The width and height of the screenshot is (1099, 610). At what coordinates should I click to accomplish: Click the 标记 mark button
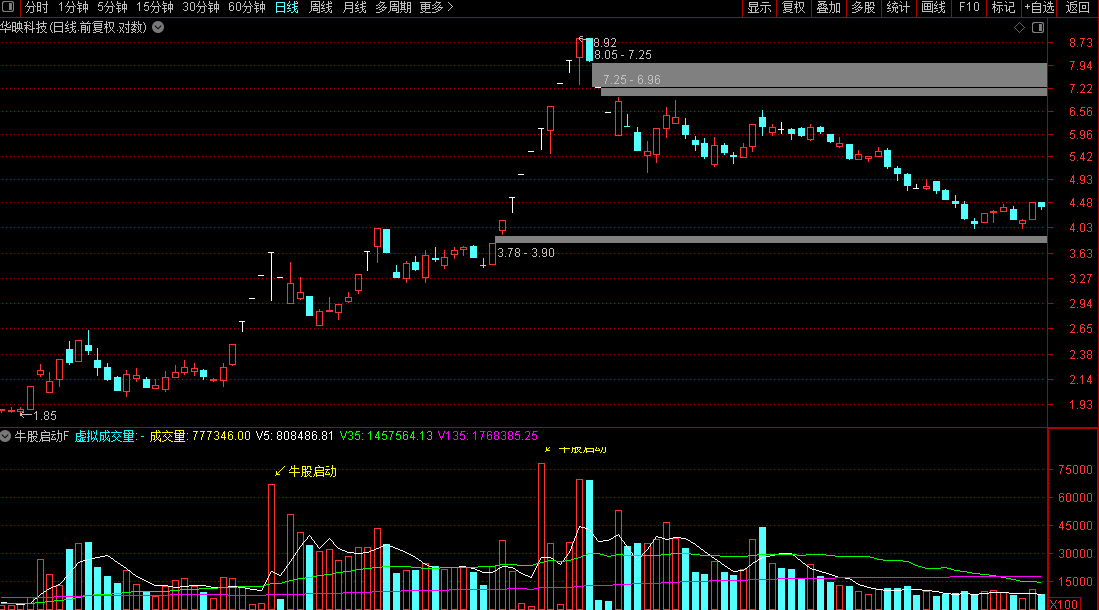1003,8
